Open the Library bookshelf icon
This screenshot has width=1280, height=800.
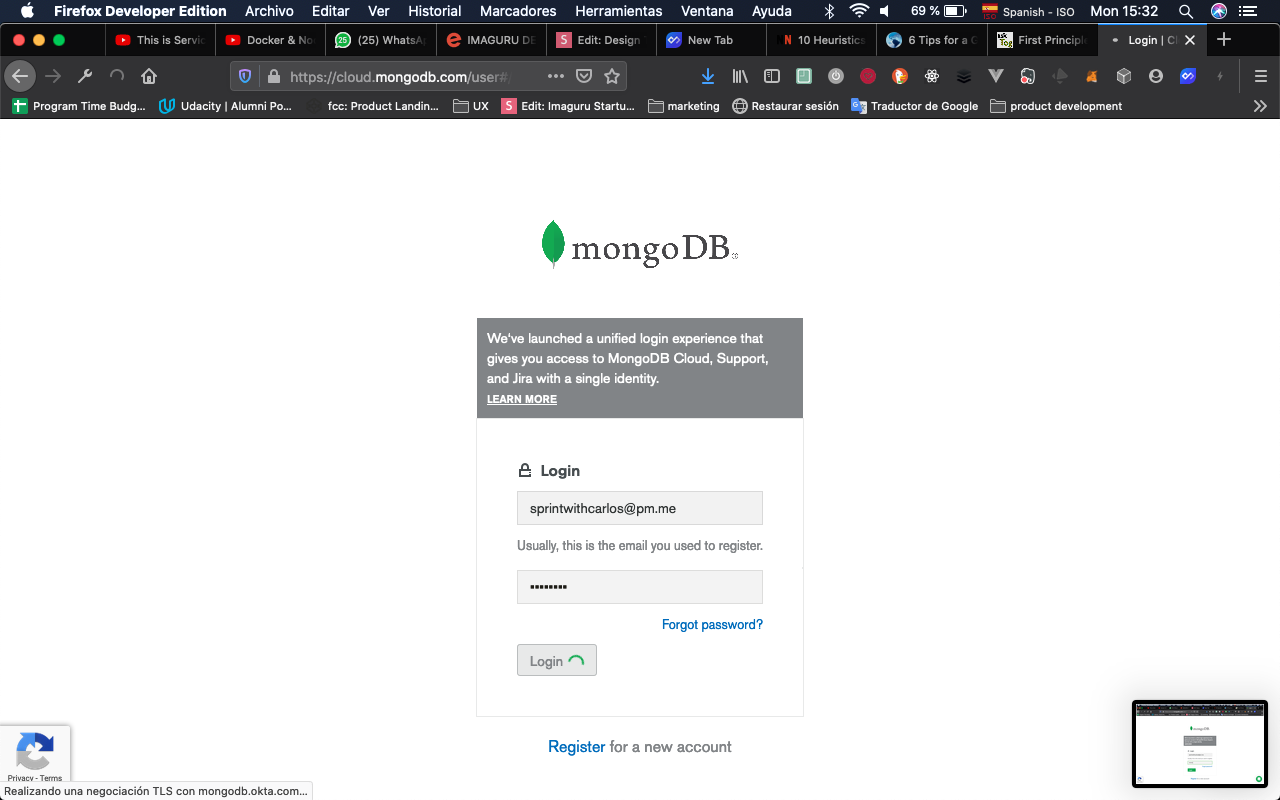(740, 76)
